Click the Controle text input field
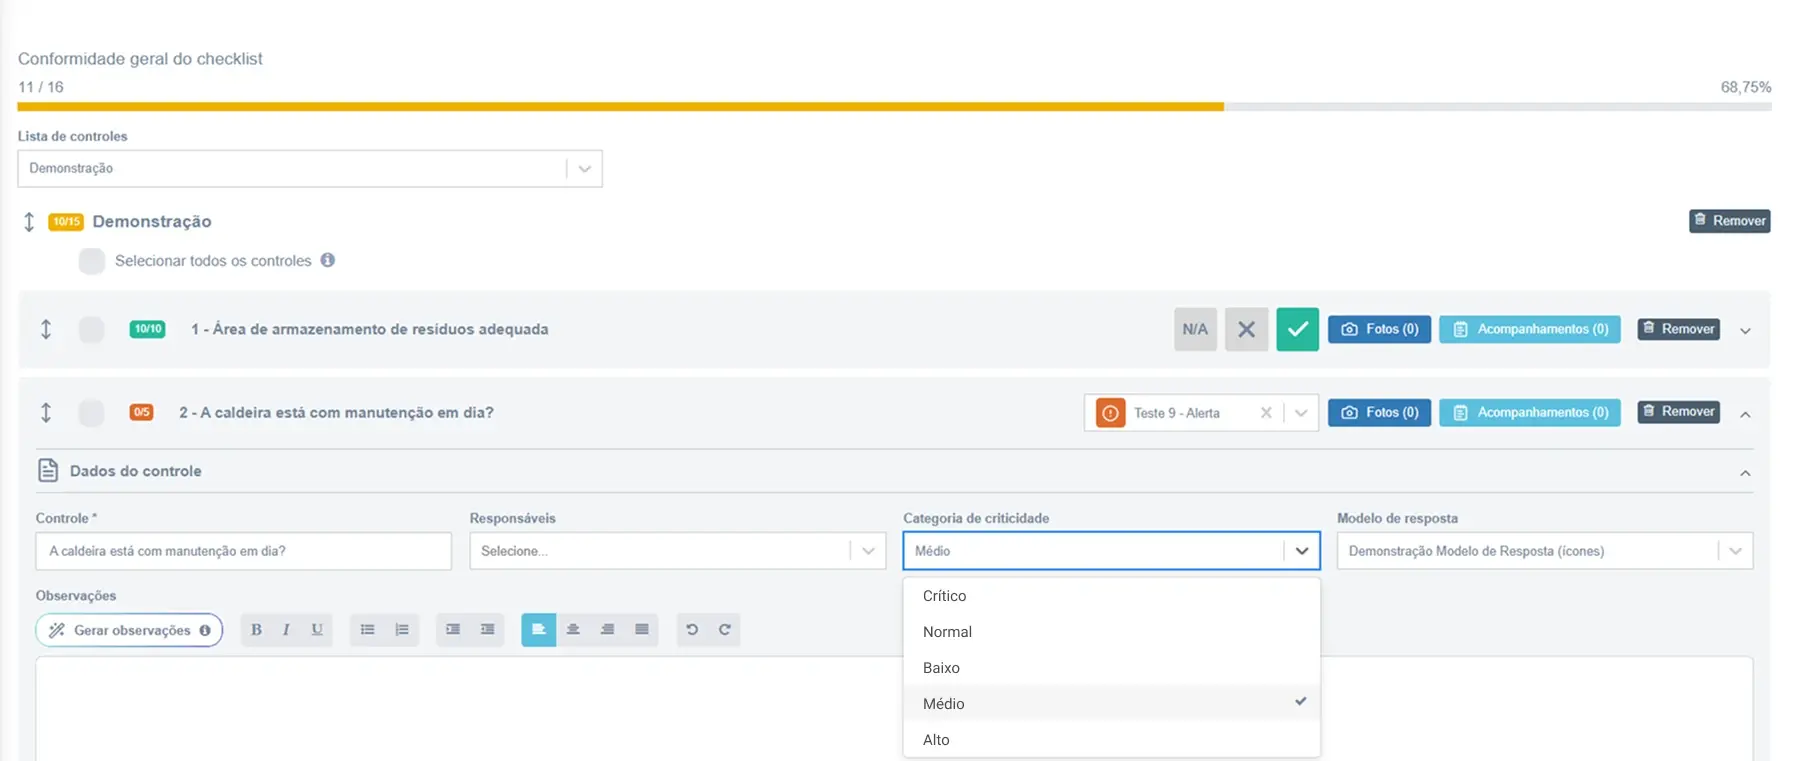The width and height of the screenshot is (1805, 761). (243, 551)
